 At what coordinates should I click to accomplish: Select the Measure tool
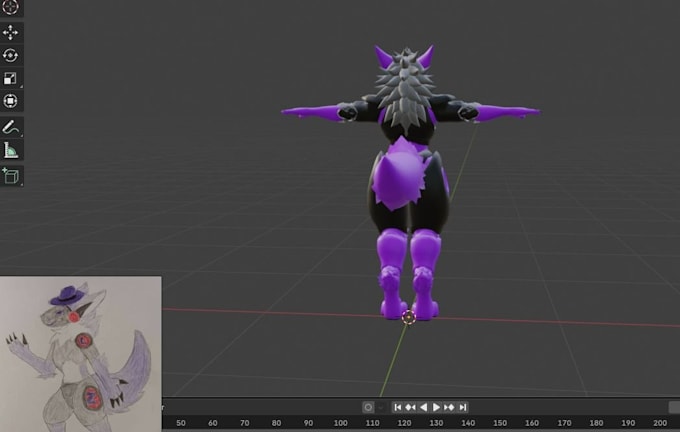10,151
